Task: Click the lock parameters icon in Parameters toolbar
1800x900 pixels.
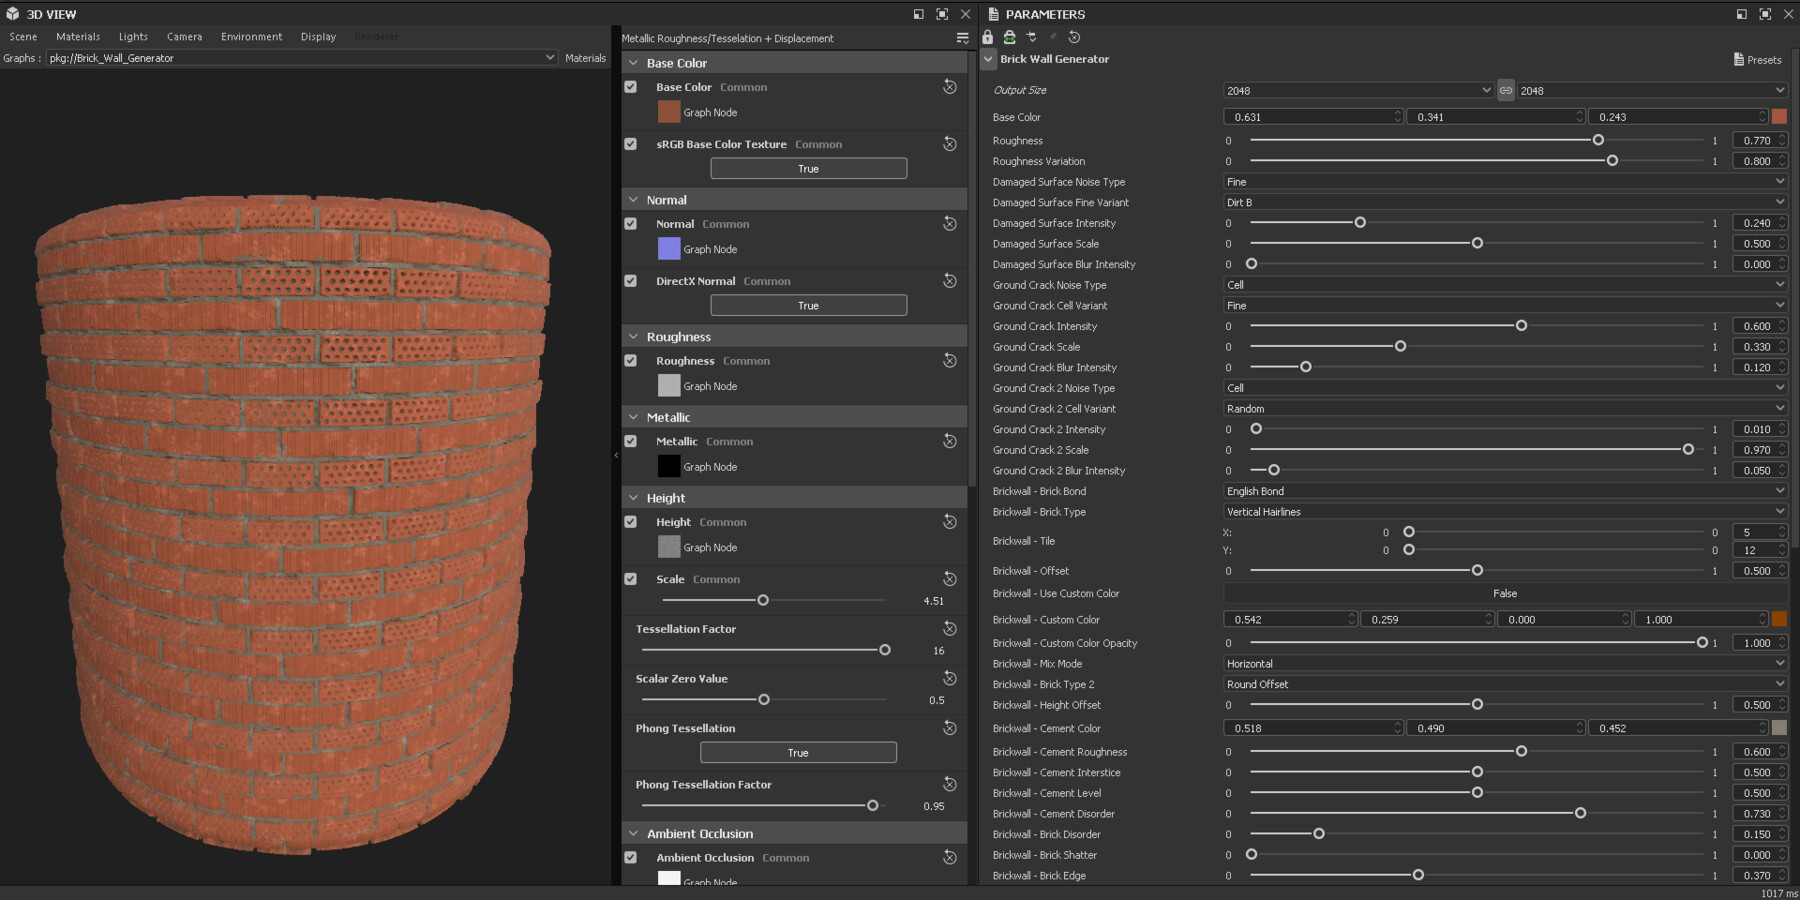Action: click(987, 37)
